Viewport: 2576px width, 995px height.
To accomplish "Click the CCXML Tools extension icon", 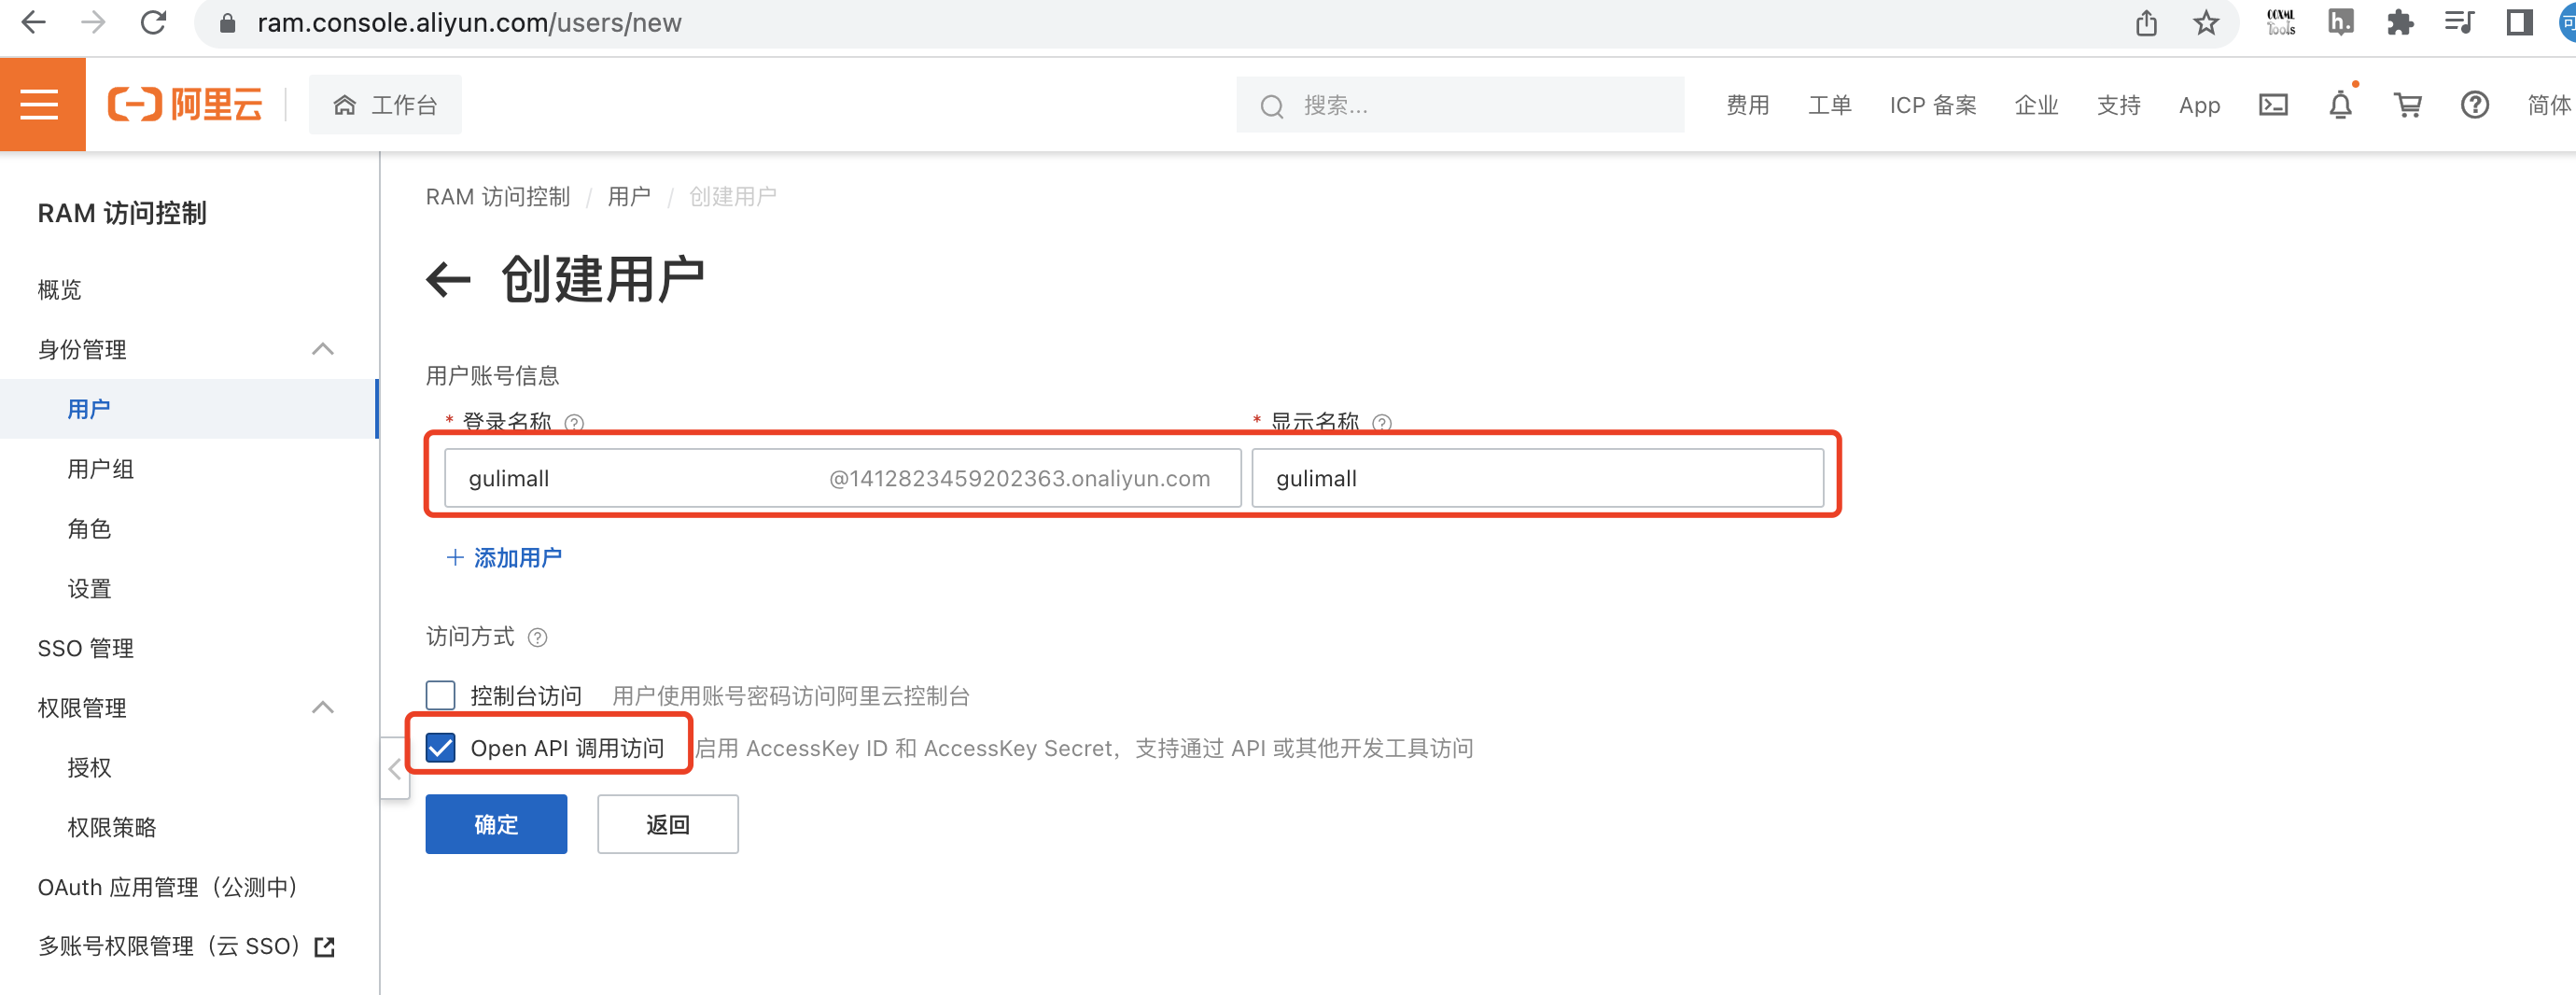I will point(2281,22).
